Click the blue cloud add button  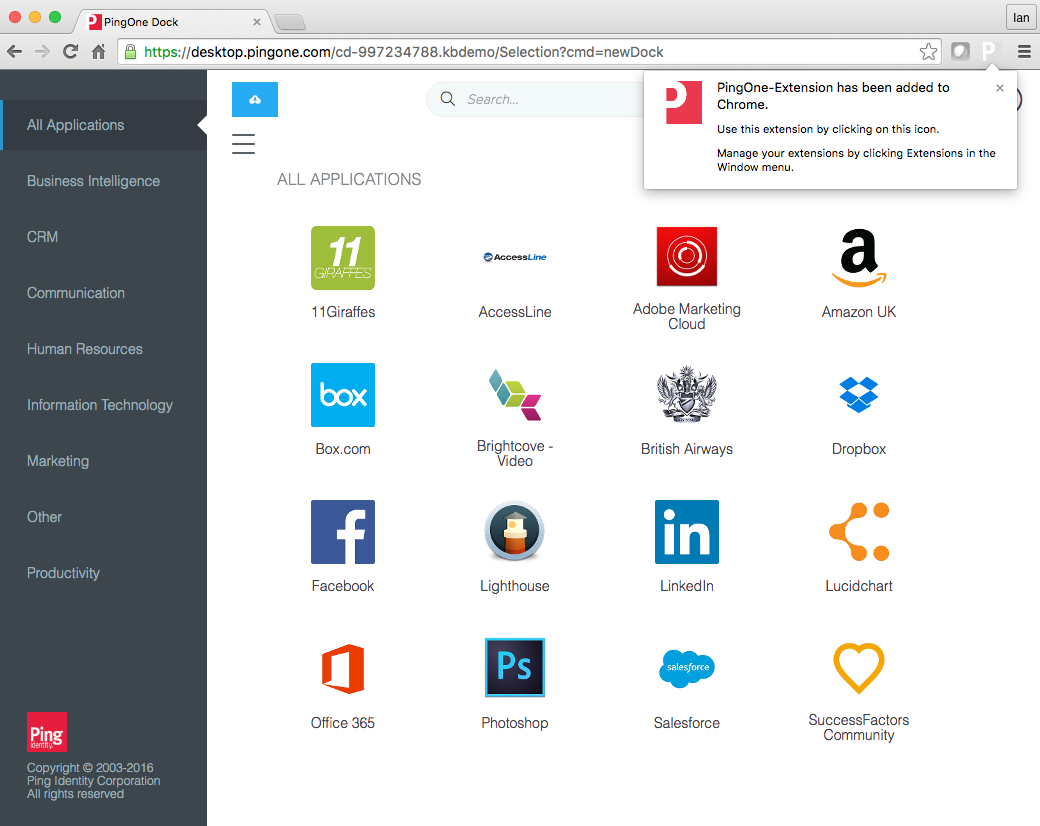(x=255, y=99)
